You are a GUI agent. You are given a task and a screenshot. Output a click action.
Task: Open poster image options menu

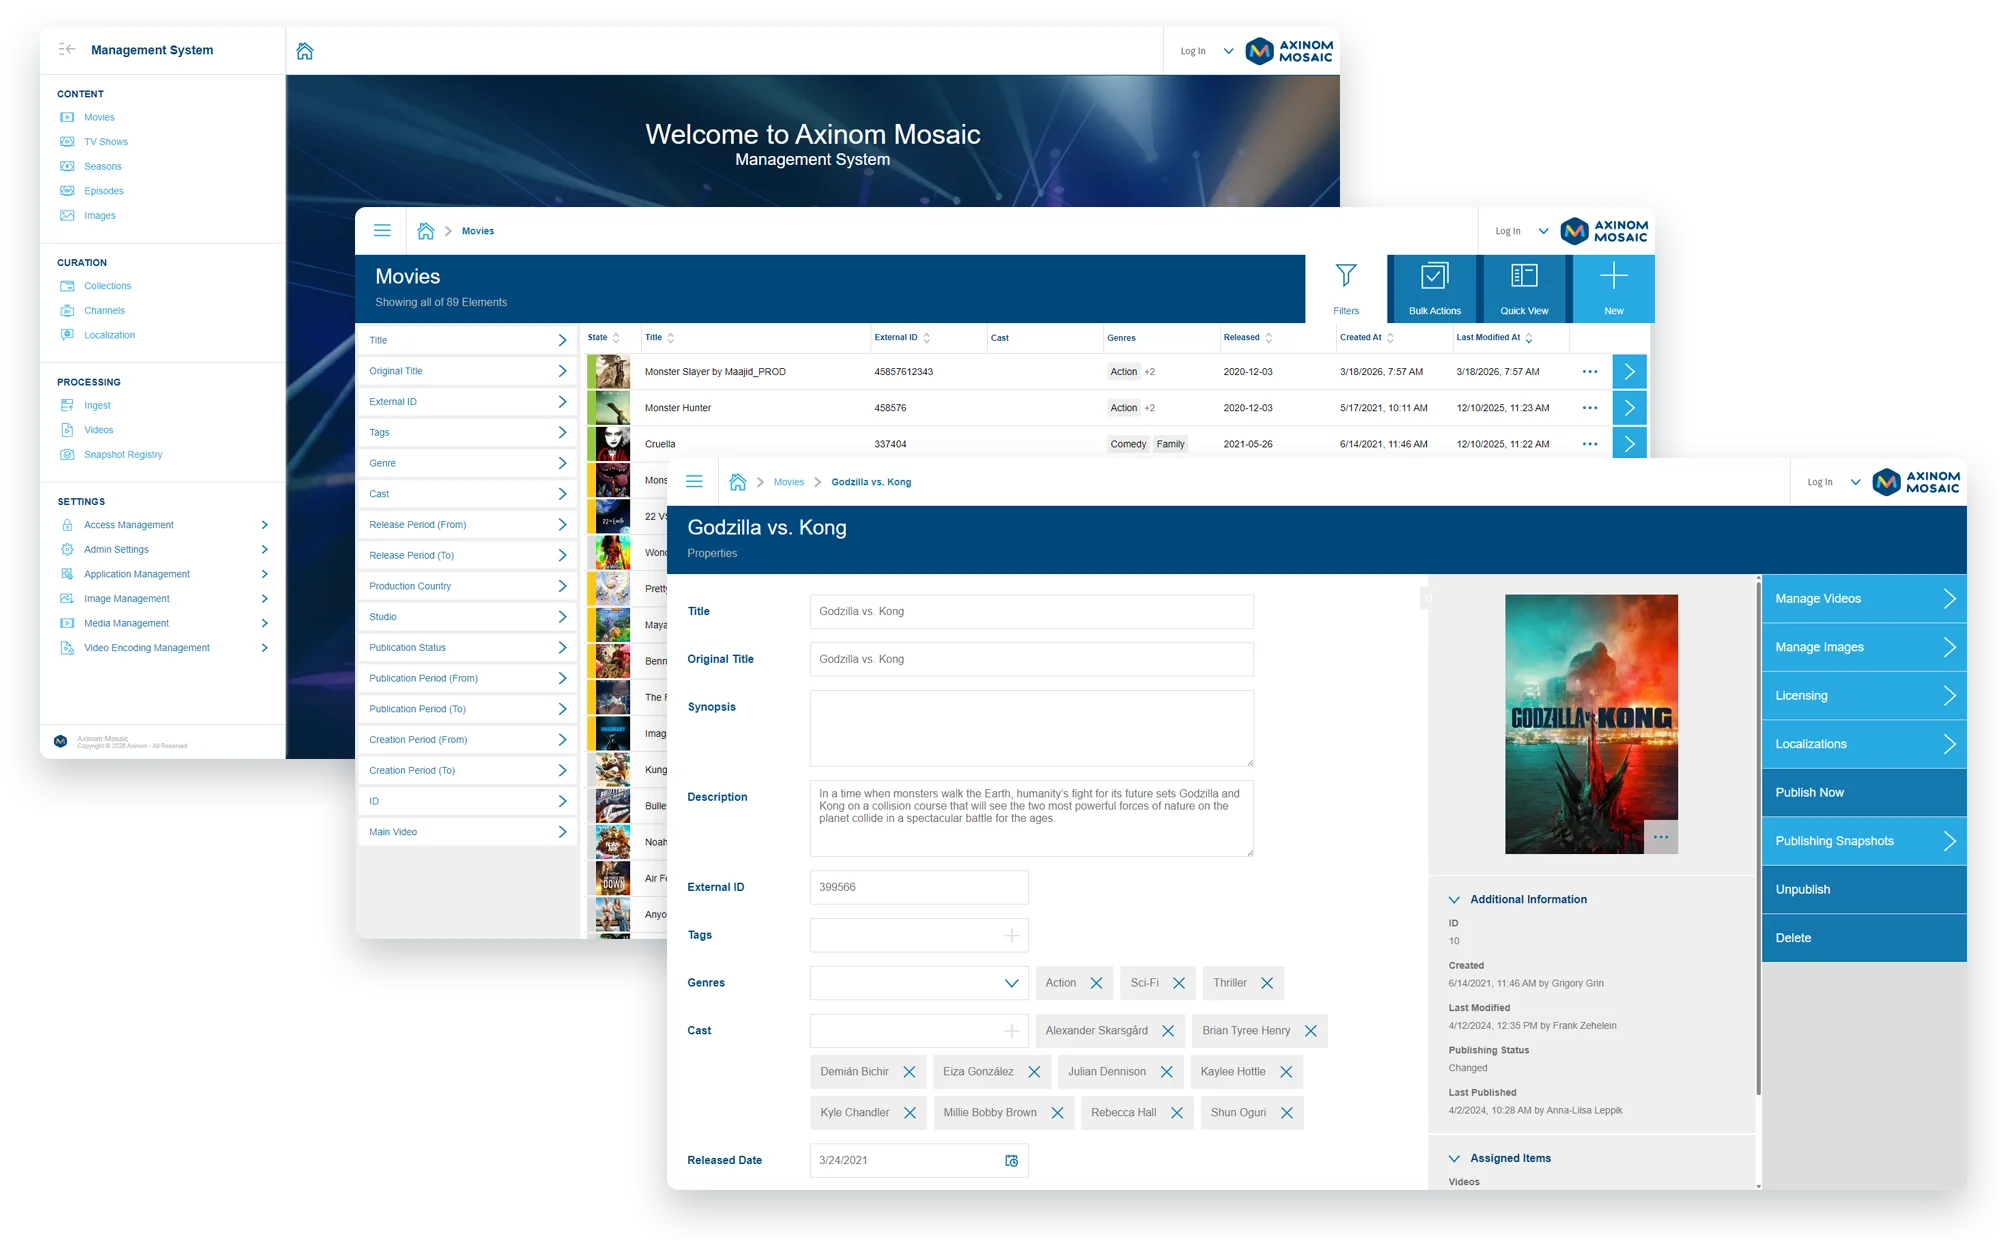pyautogui.click(x=1661, y=837)
